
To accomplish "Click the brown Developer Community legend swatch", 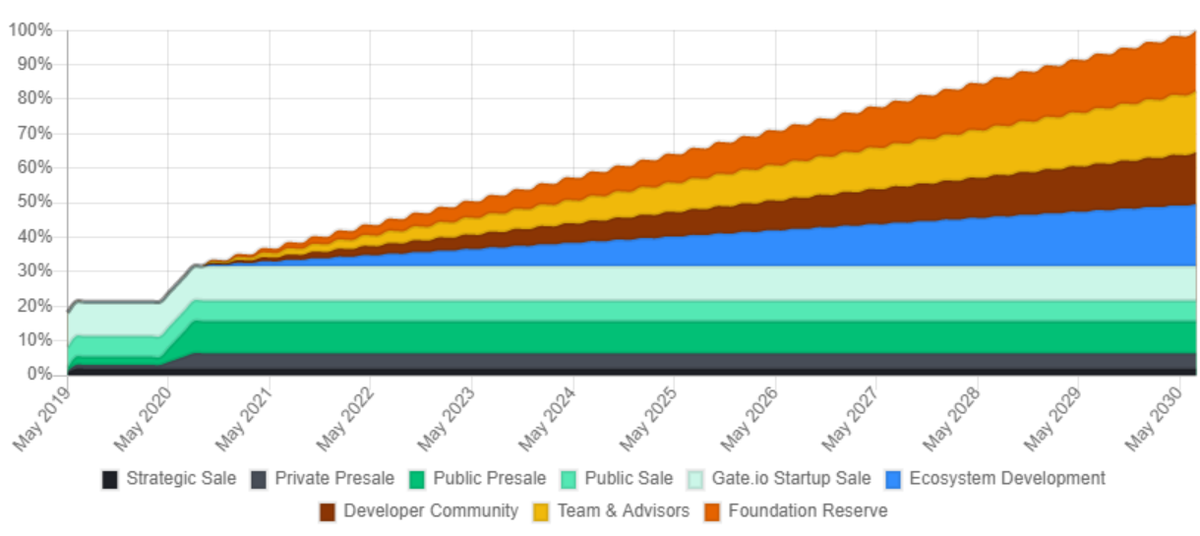I will [327, 511].
